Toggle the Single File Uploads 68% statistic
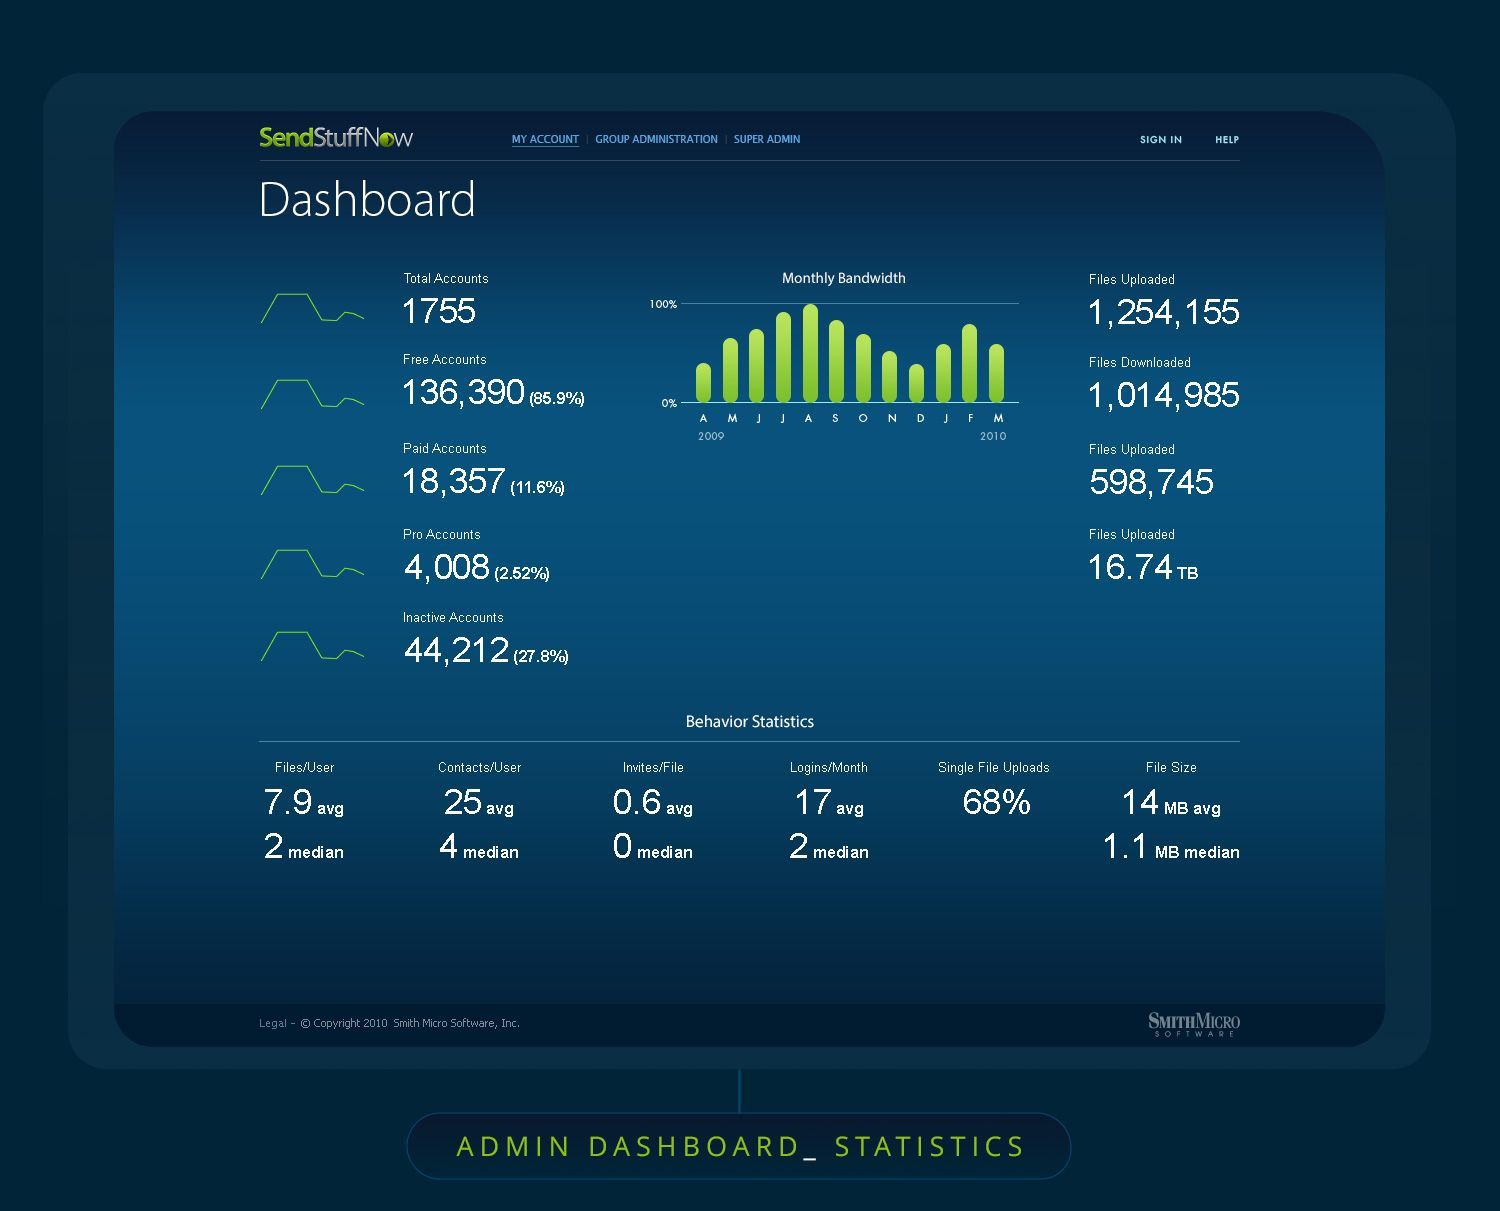Image resolution: width=1500 pixels, height=1211 pixels. click(x=995, y=801)
